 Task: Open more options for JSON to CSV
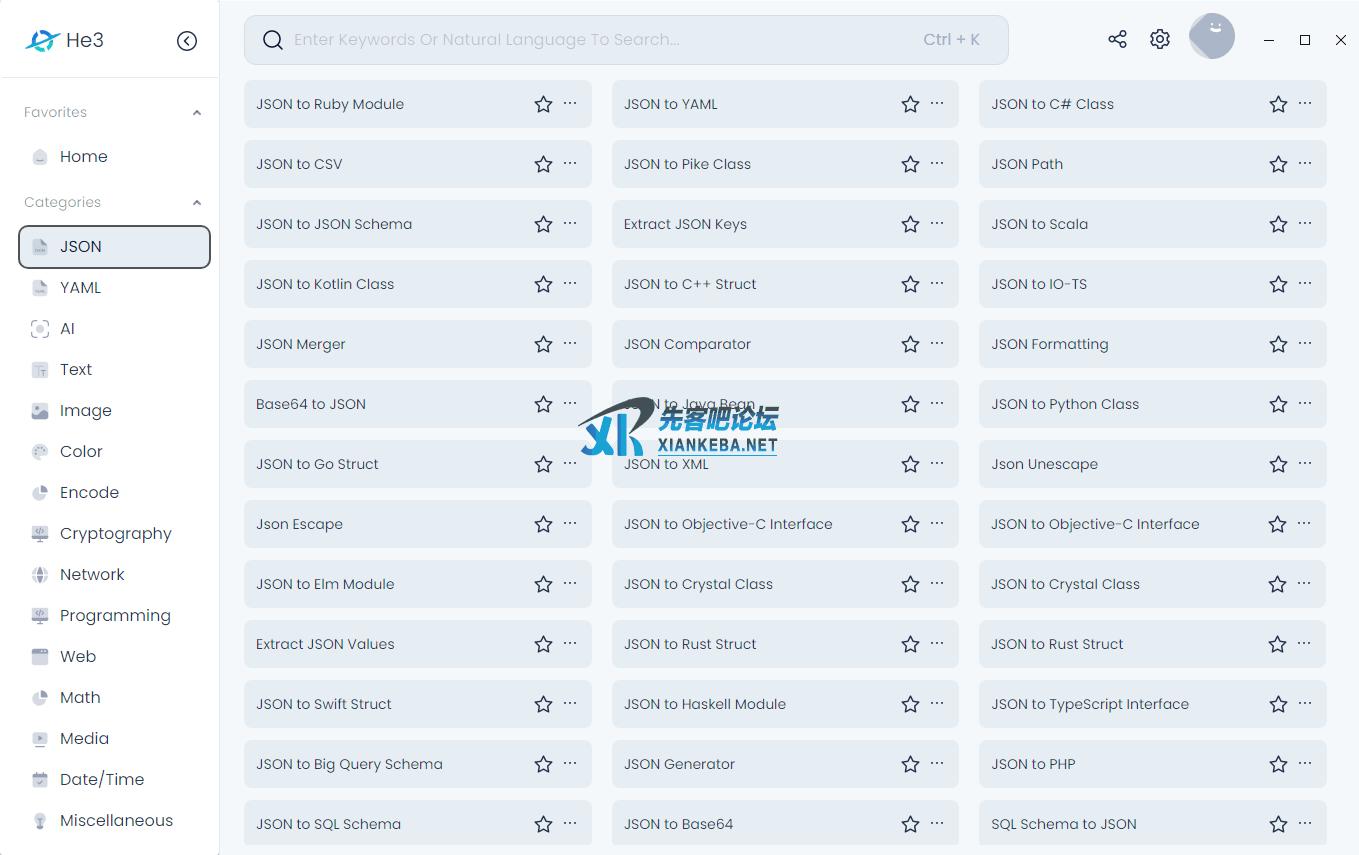pos(570,163)
